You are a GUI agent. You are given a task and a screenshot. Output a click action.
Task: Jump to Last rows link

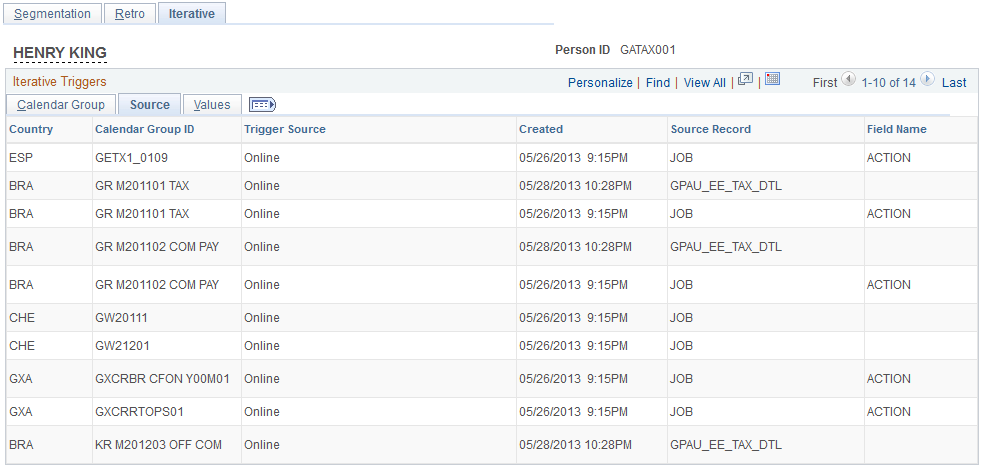pyautogui.click(x=954, y=83)
